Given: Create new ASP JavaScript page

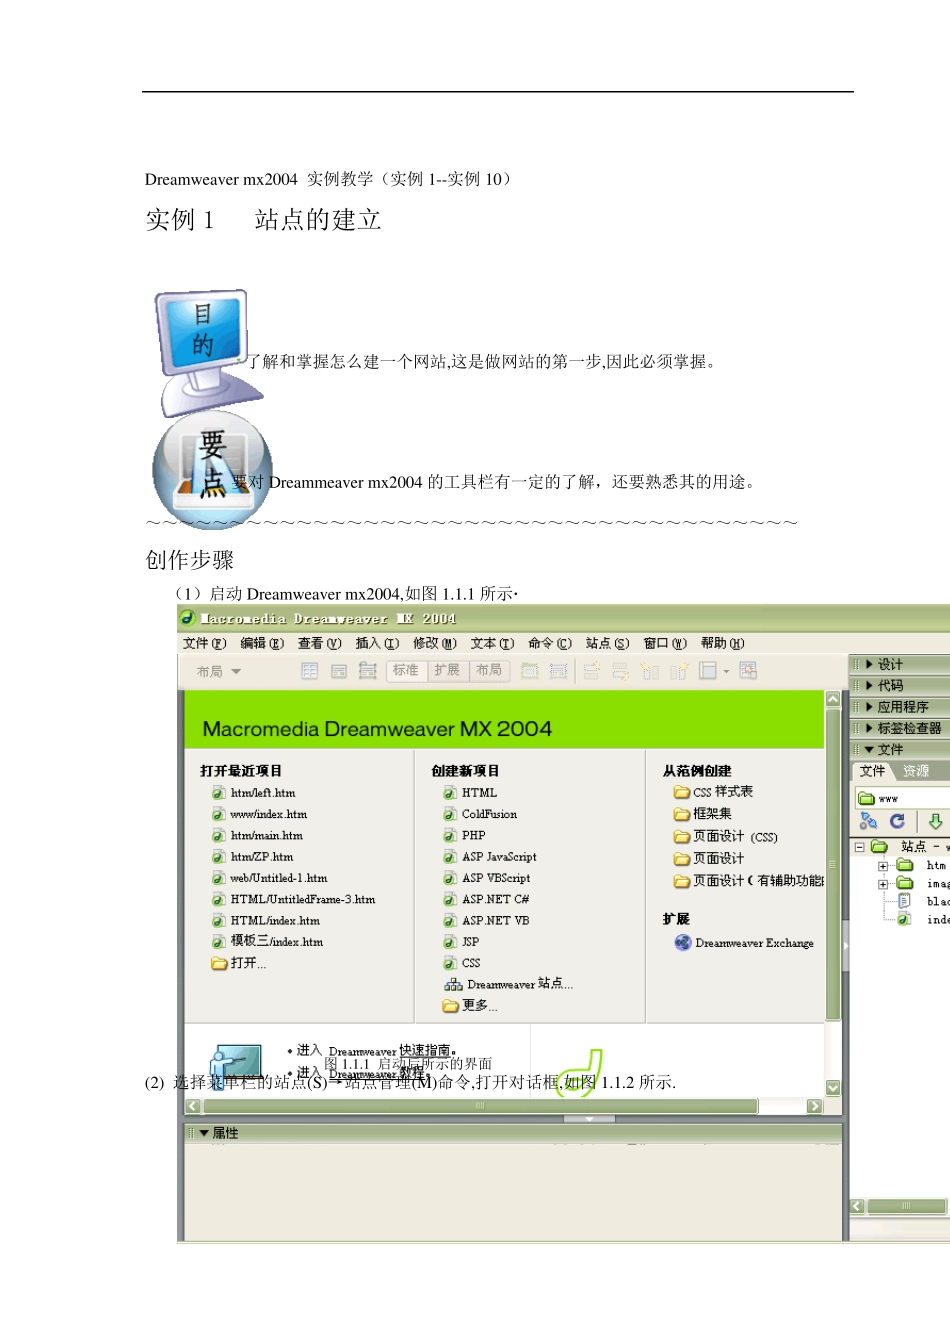Looking at the screenshot, I should click(x=499, y=857).
